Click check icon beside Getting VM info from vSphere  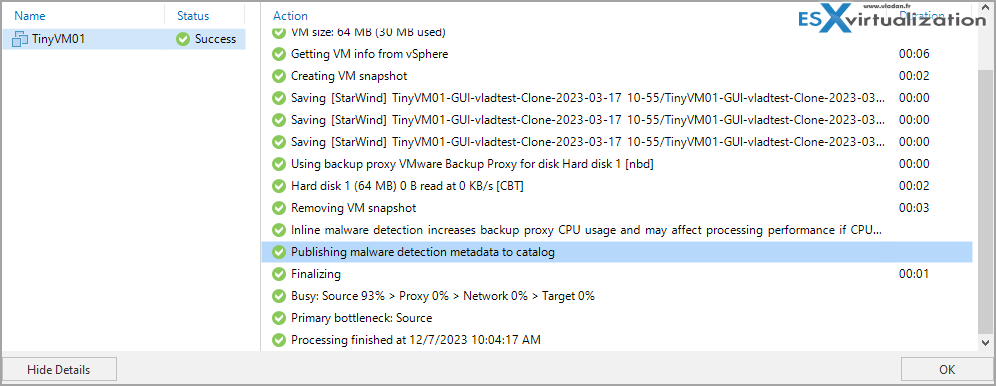(x=278, y=55)
